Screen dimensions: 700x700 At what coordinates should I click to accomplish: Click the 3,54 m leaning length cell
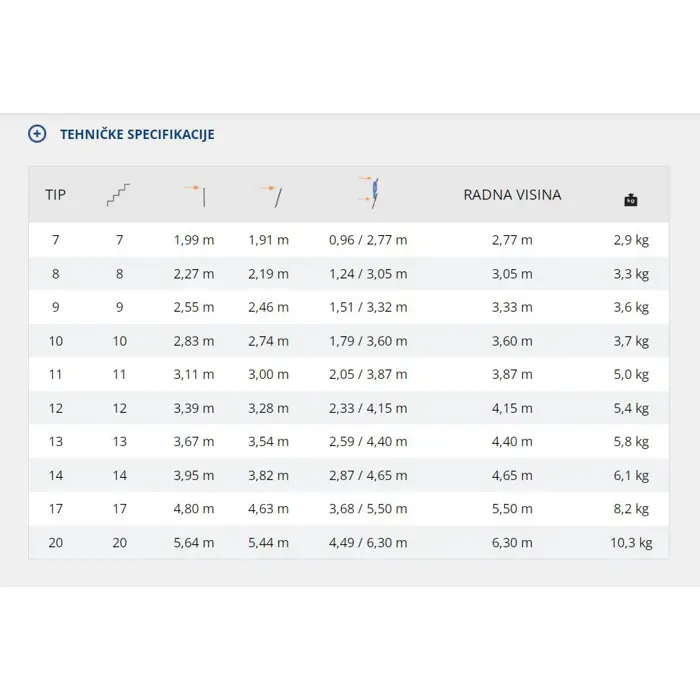[x=268, y=442]
